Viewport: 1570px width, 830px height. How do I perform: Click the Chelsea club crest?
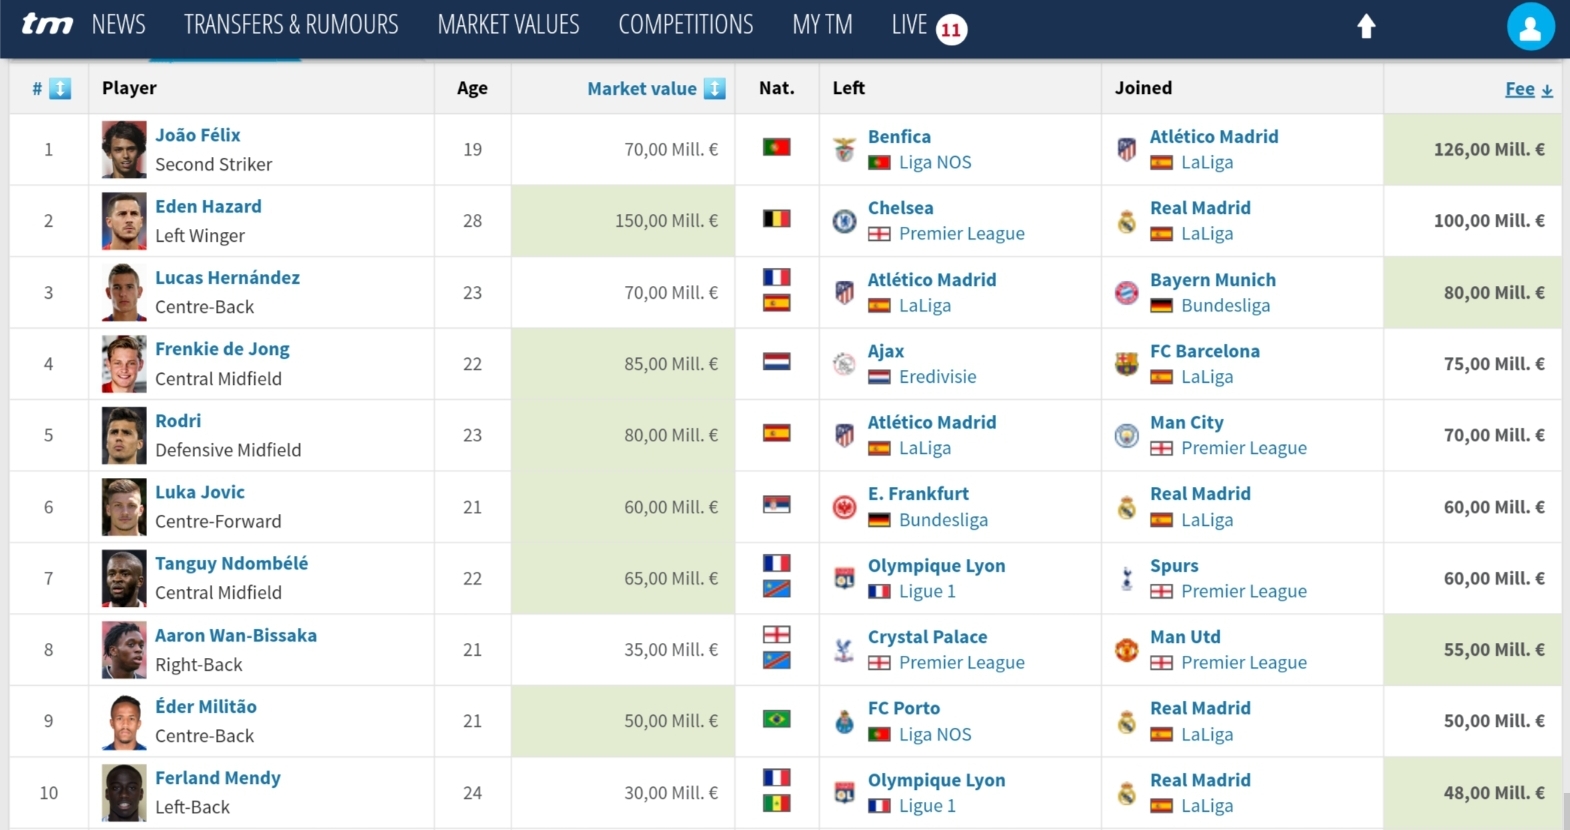coord(844,221)
